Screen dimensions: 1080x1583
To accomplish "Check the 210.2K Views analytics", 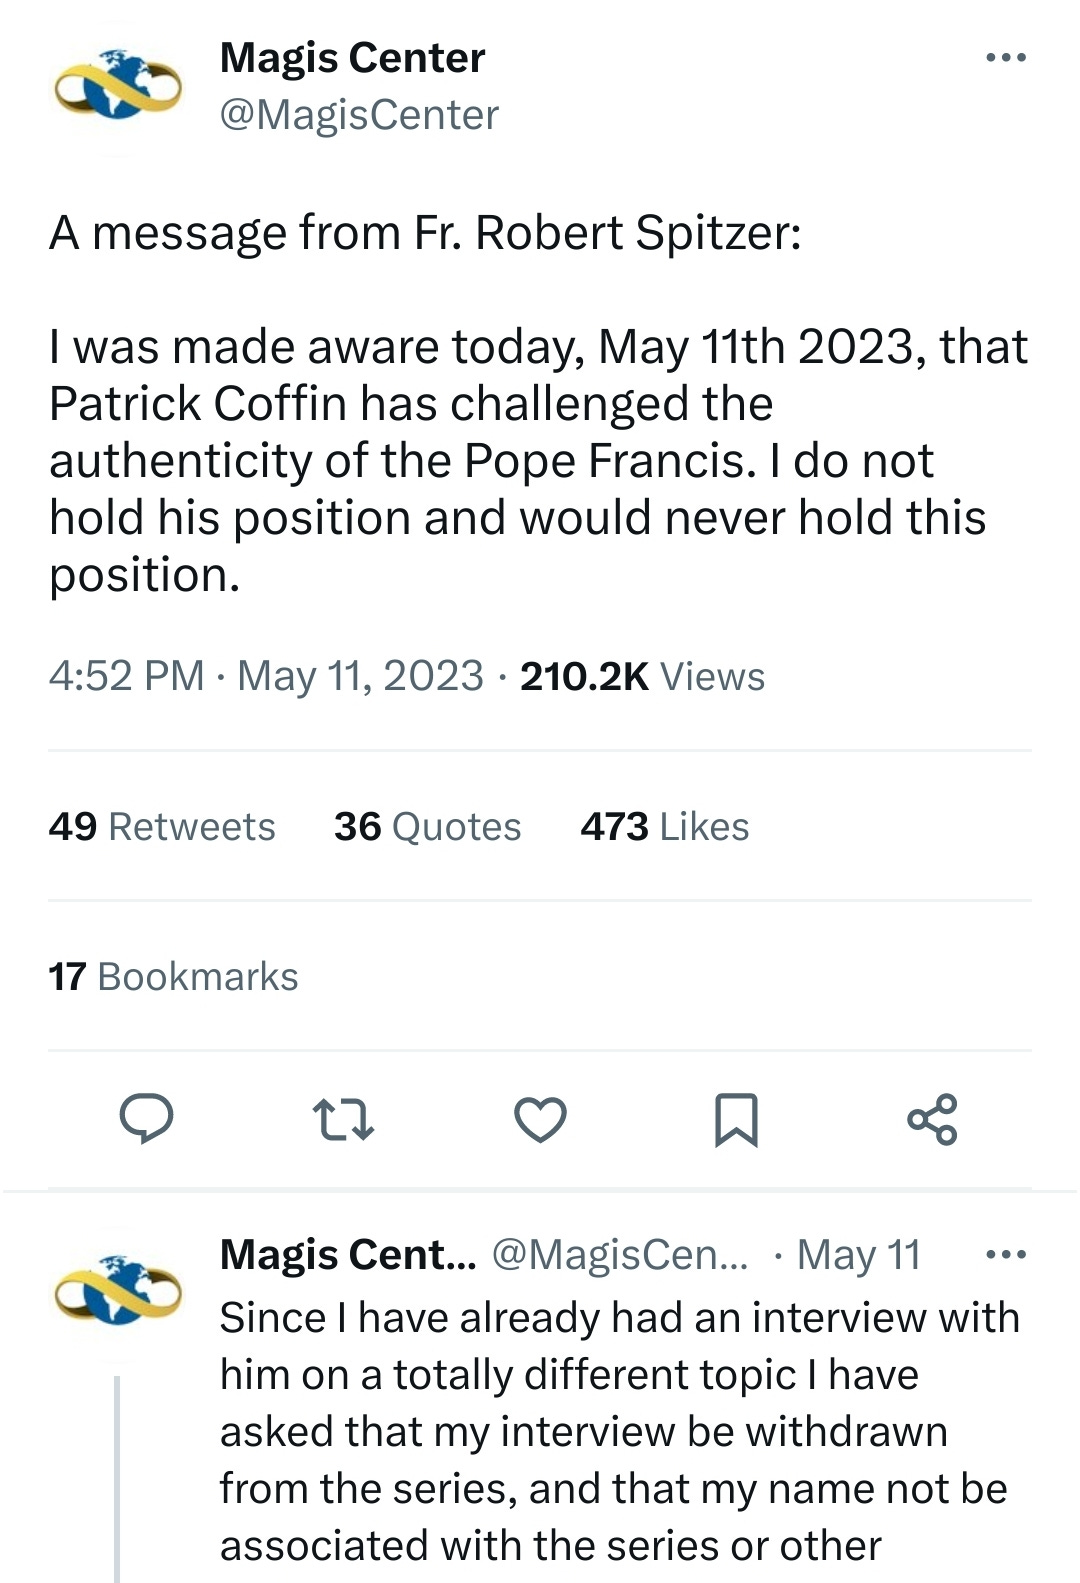I will 642,676.
